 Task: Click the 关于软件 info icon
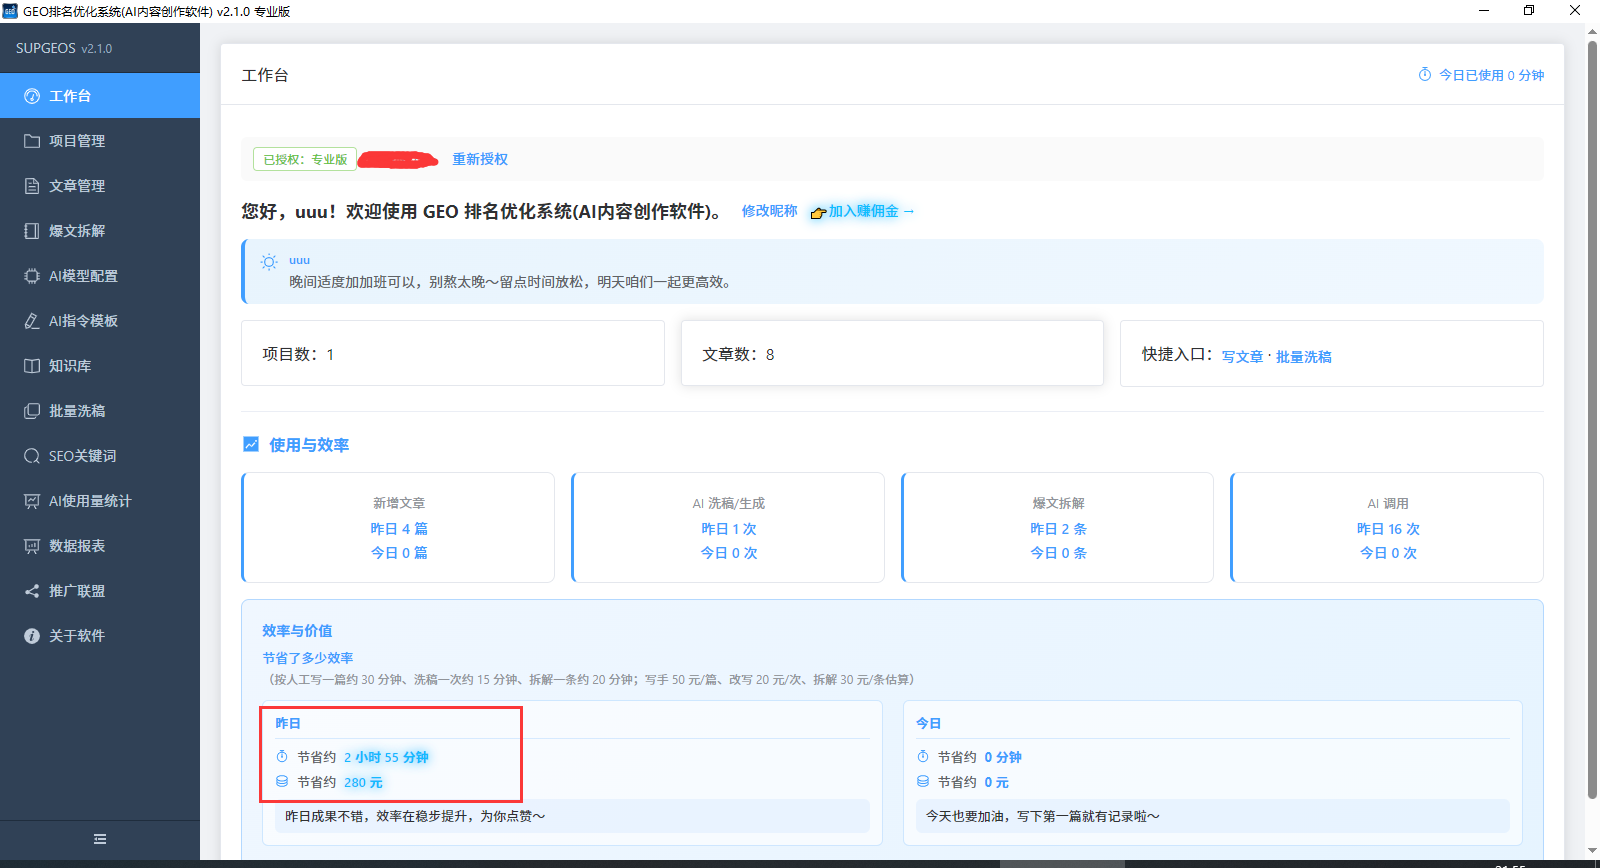32,636
